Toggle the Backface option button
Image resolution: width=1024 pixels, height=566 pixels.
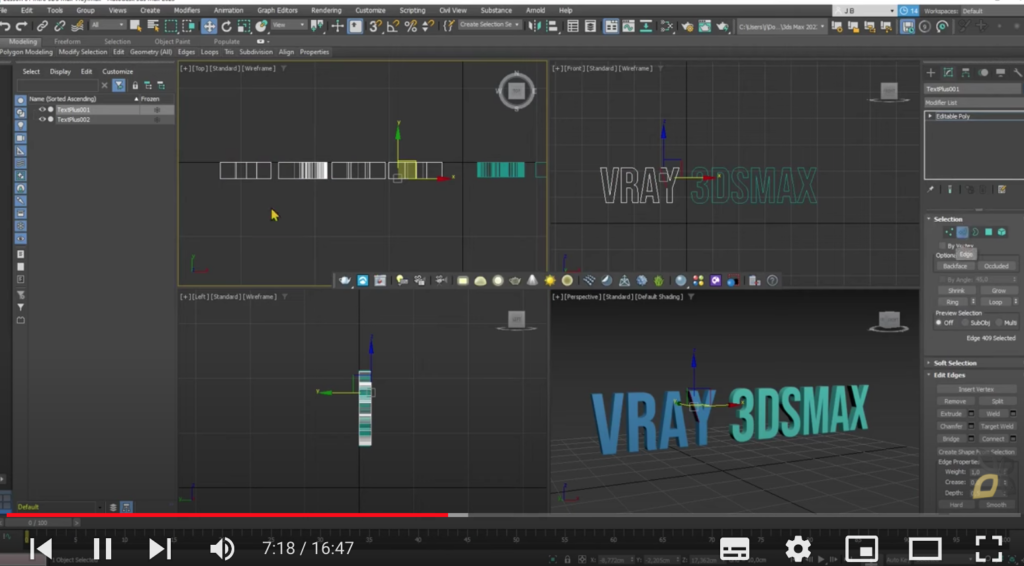tap(955, 266)
